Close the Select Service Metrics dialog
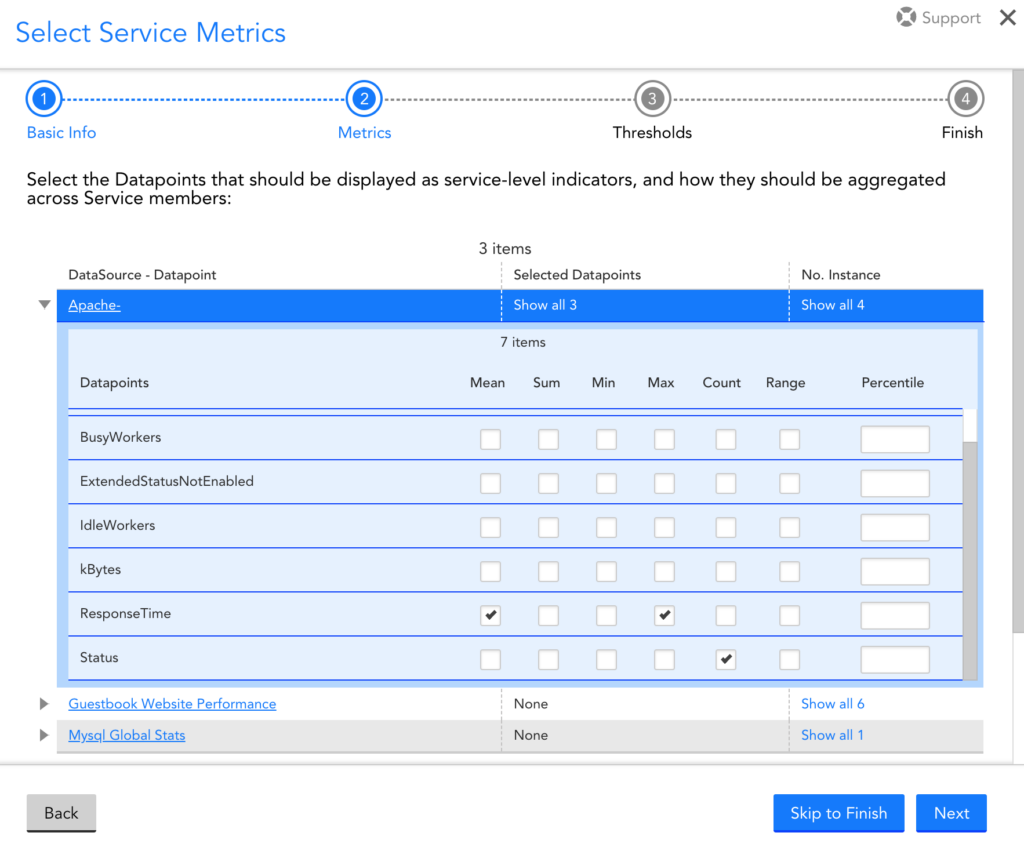 coord(1007,18)
